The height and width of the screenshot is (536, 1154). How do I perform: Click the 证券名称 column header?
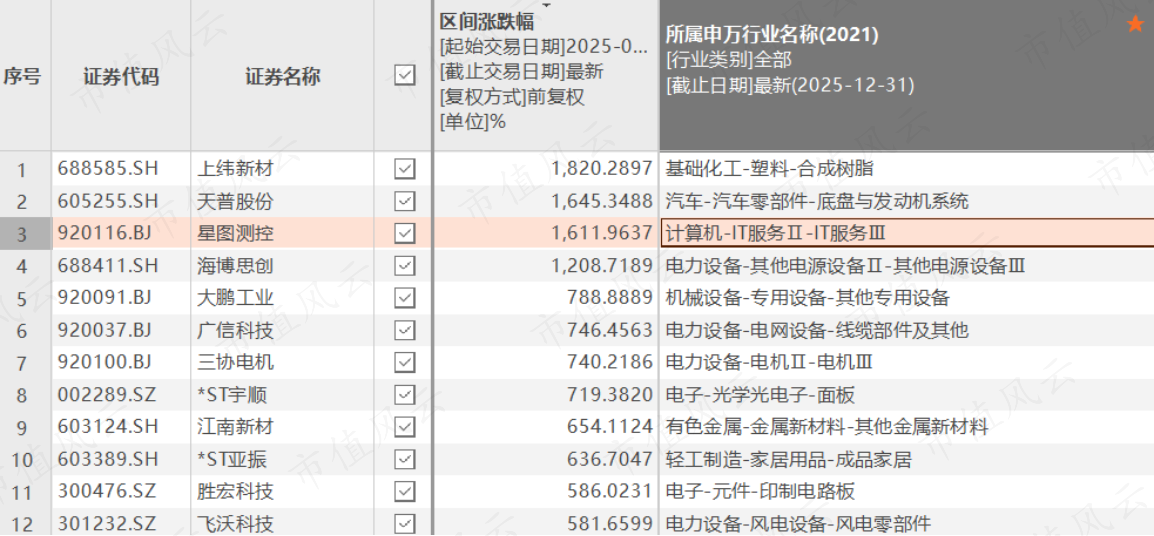click(283, 77)
